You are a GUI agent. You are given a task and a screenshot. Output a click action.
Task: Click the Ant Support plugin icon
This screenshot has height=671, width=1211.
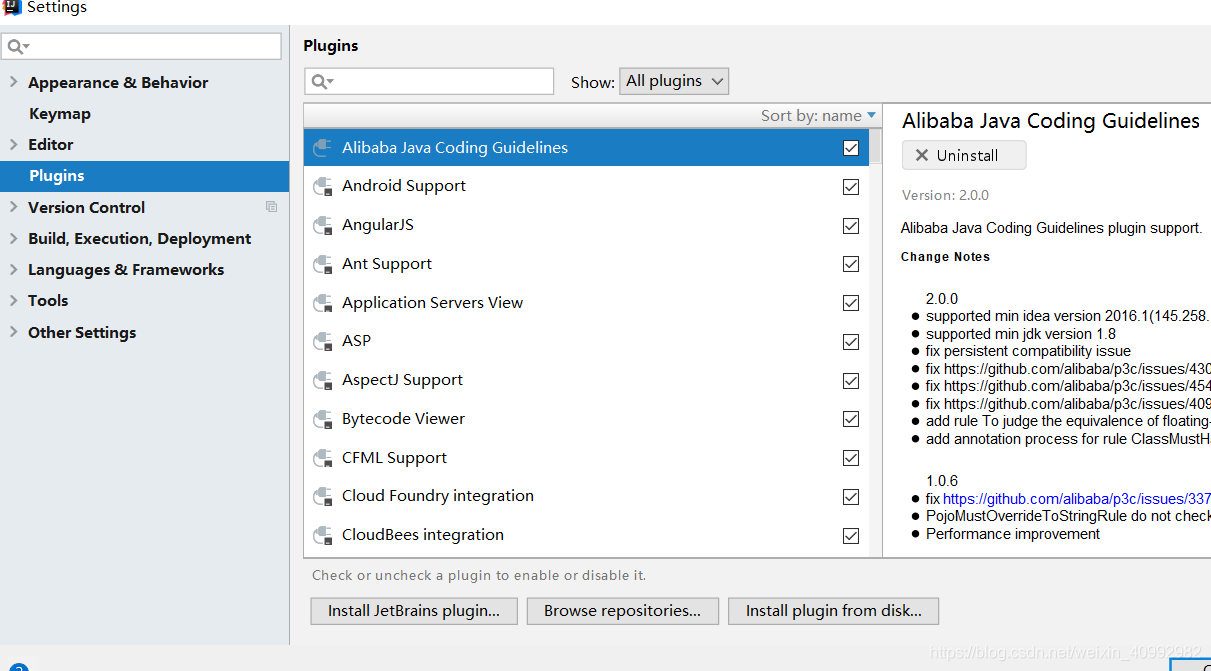click(322, 264)
